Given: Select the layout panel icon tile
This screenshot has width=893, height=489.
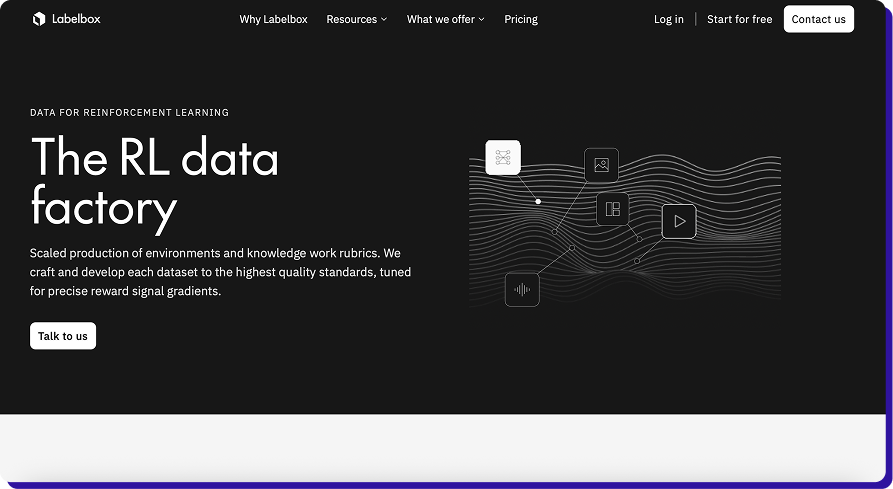Looking at the screenshot, I should 613,209.
